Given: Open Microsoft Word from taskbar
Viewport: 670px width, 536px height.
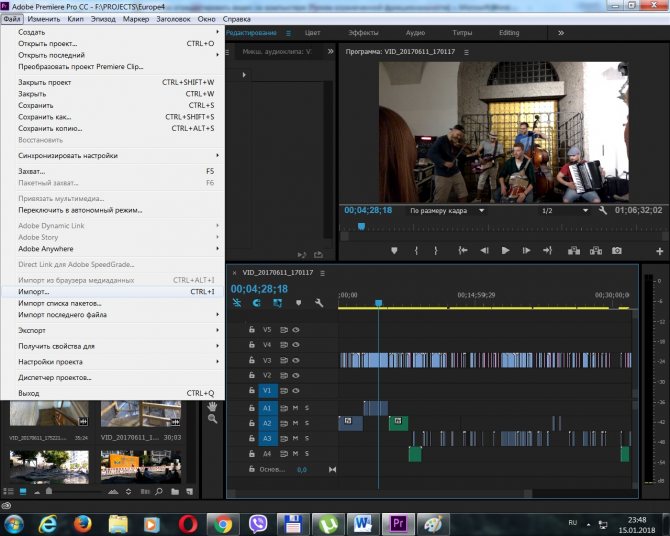Looking at the screenshot, I should coord(361,523).
